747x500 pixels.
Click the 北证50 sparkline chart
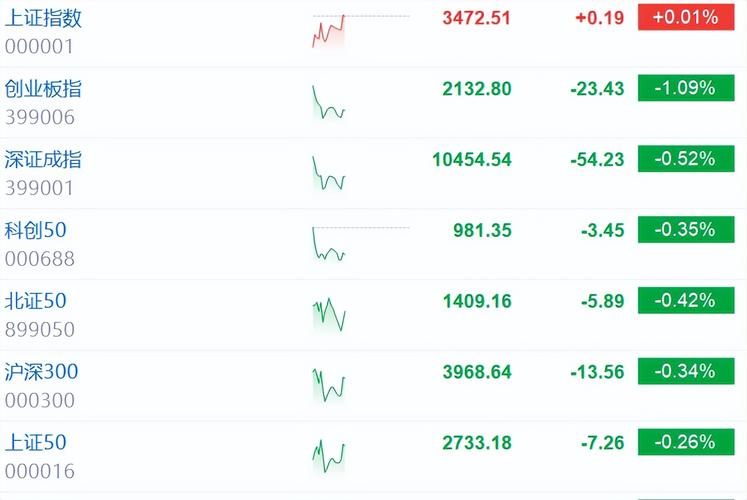[329, 315]
